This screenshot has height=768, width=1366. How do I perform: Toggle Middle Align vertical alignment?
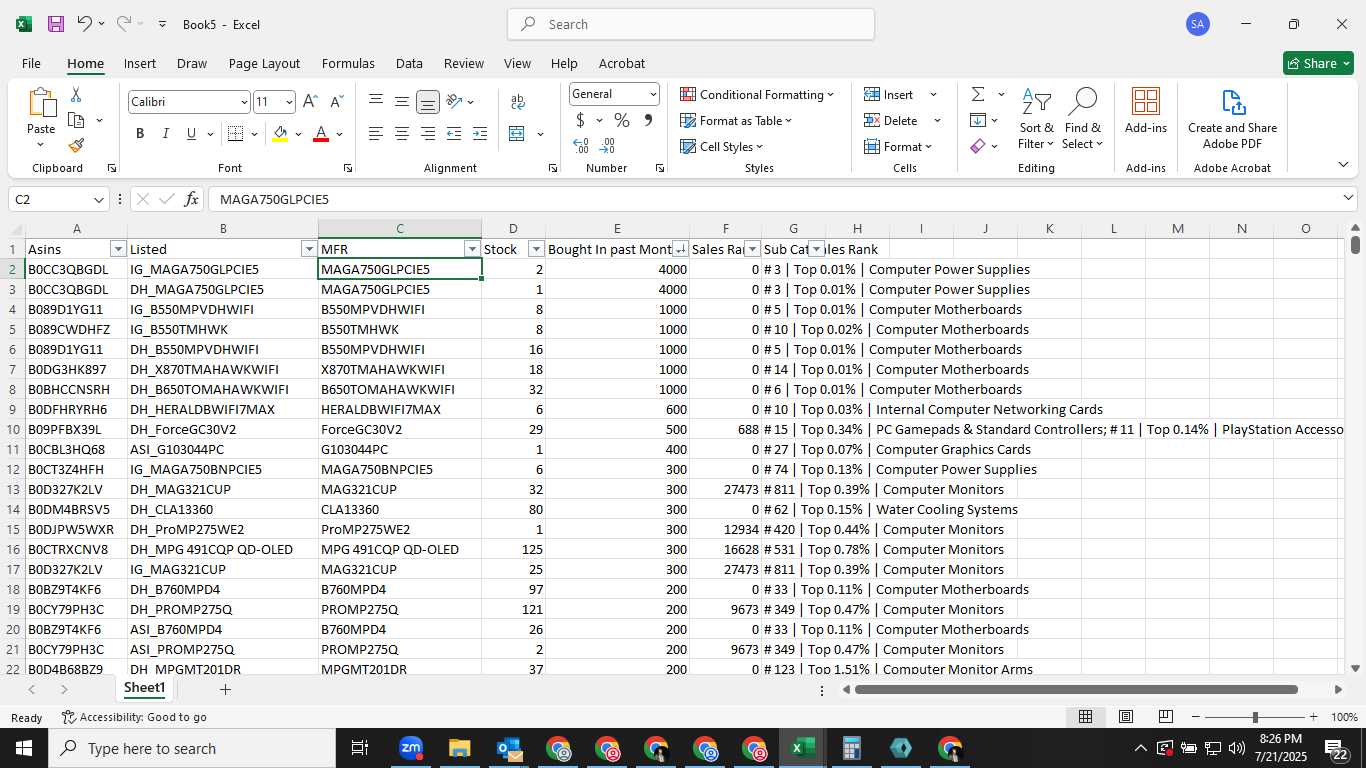tap(401, 102)
